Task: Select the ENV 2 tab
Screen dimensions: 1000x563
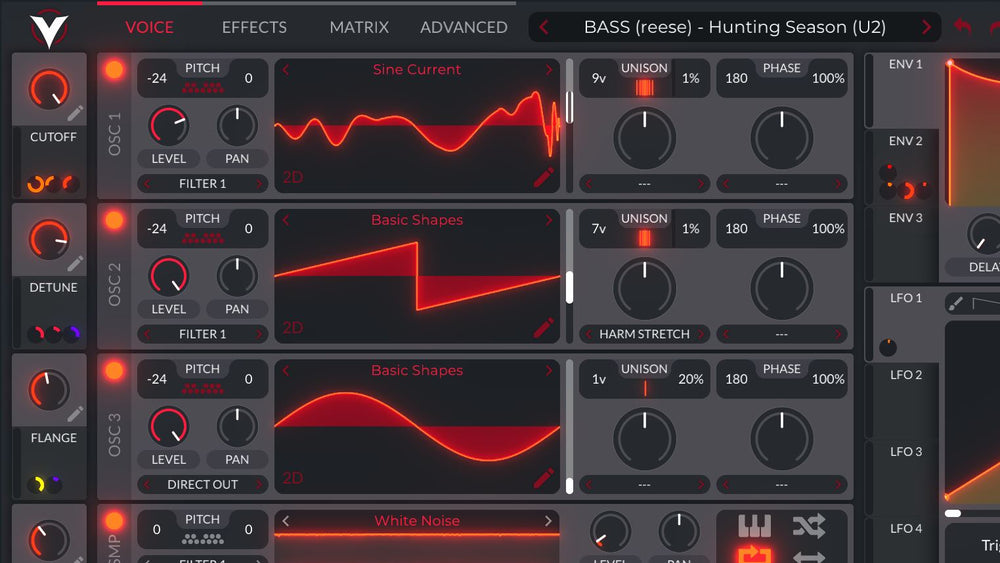Action: pyautogui.click(x=905, y=141)
